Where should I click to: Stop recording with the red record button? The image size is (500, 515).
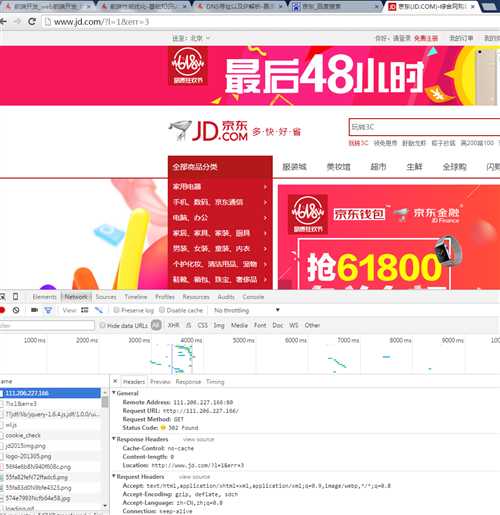click(x=2, y=310)
